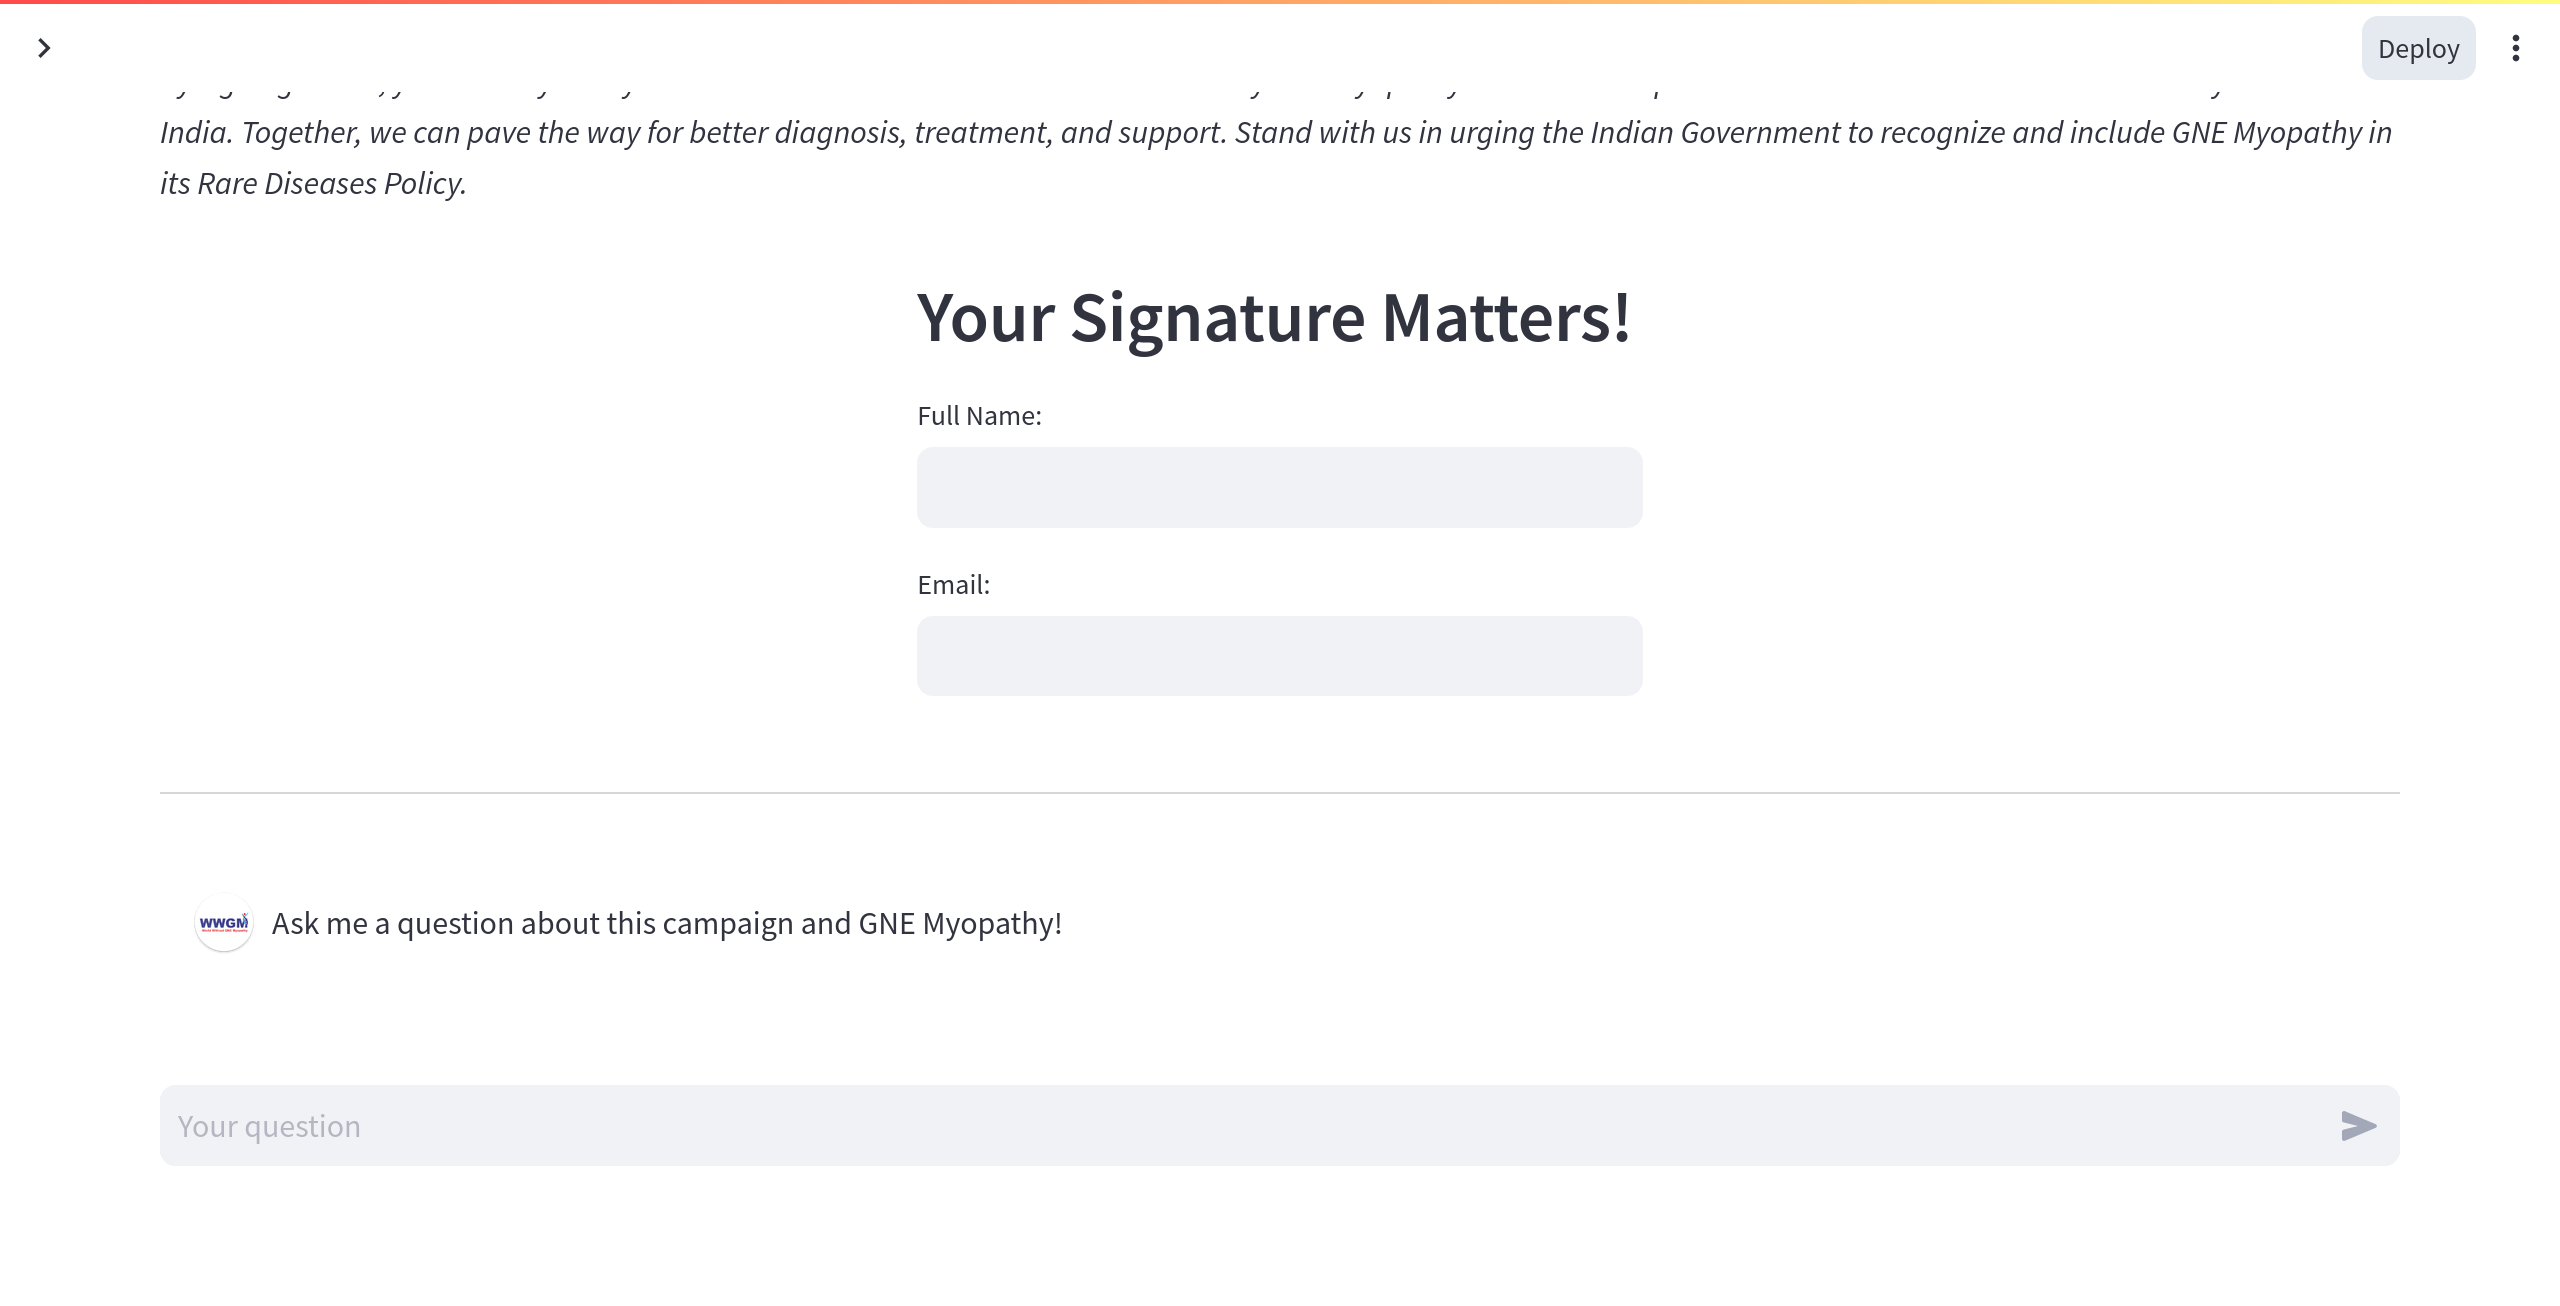Click the "Full Name:" label
This screenshot has height=1306, width=2560.
(979, 416)
